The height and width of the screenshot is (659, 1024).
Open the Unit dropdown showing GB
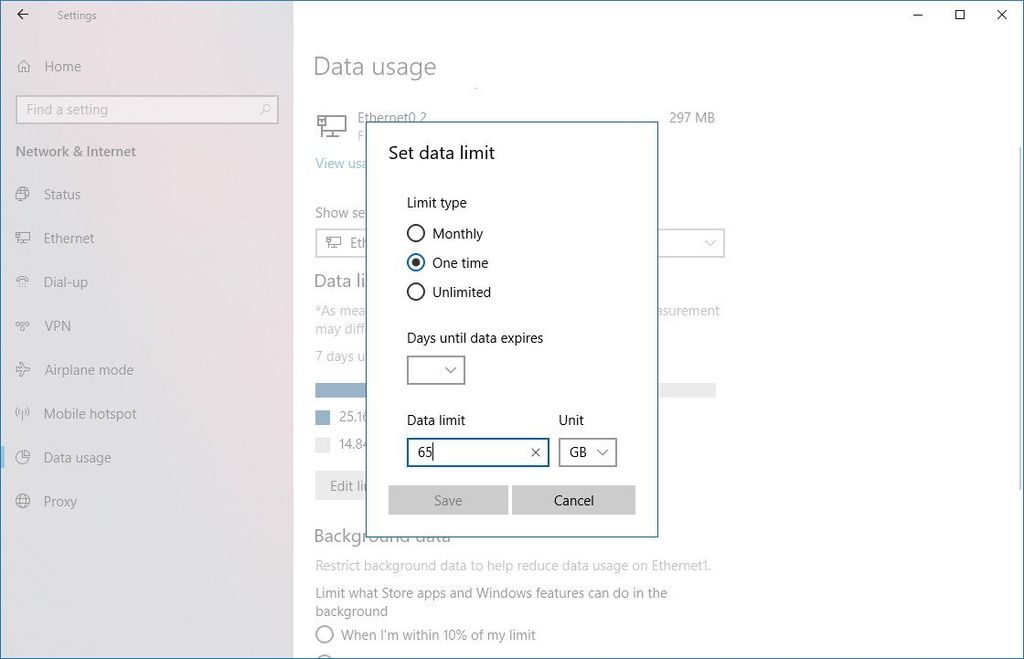587,452
